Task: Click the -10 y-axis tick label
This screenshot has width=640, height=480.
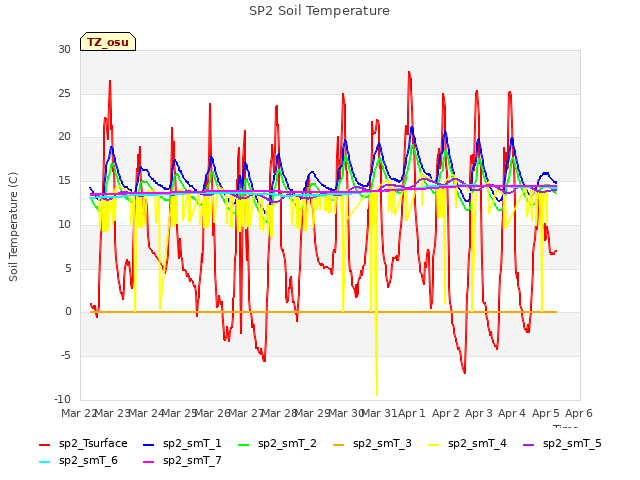Action: [62, 399]
